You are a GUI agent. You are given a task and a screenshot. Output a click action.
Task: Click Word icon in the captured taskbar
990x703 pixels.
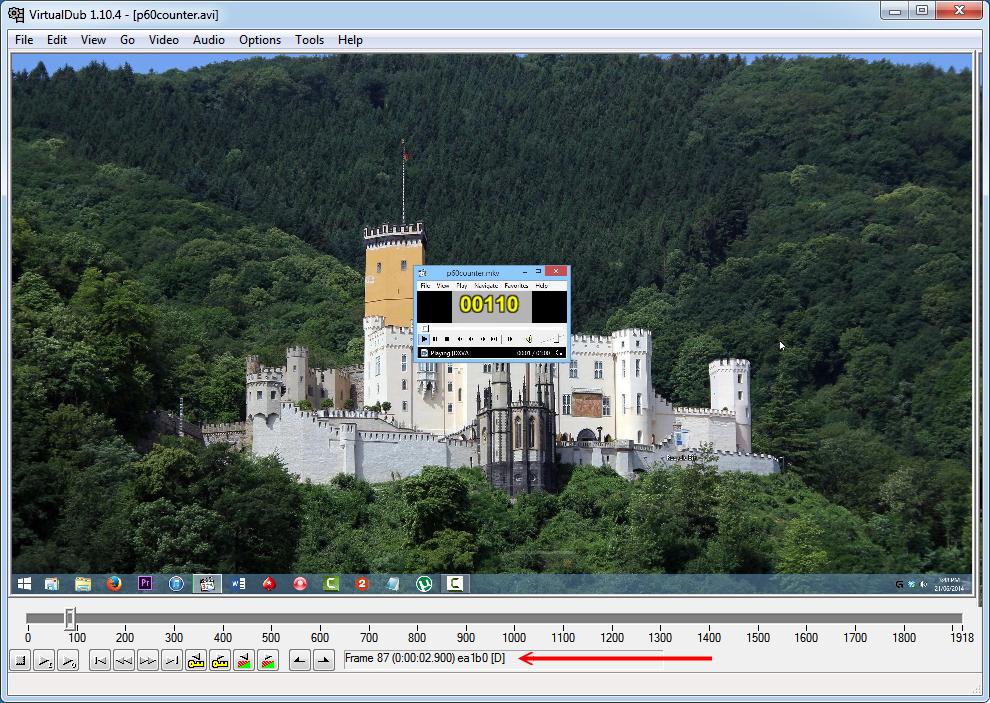[238, 584]
